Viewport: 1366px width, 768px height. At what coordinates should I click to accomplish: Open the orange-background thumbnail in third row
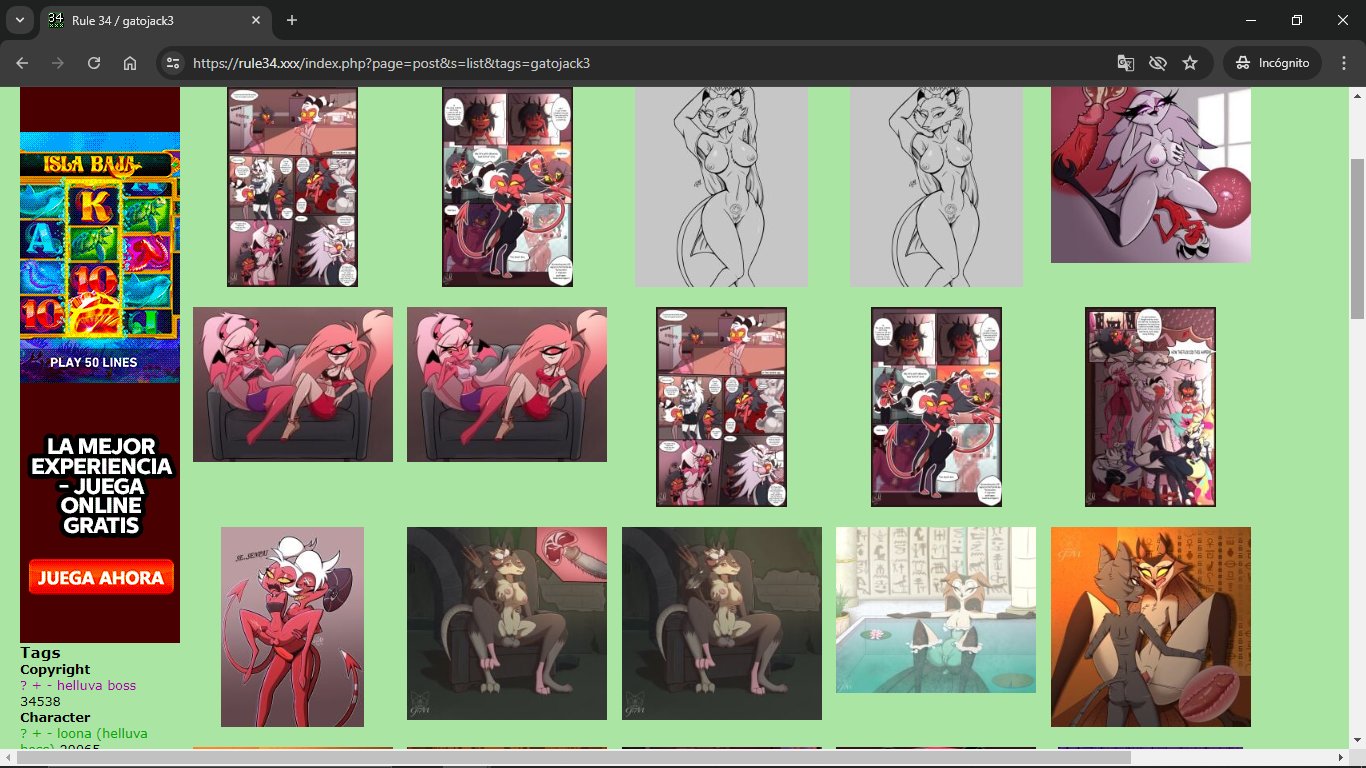(1151, 627)
